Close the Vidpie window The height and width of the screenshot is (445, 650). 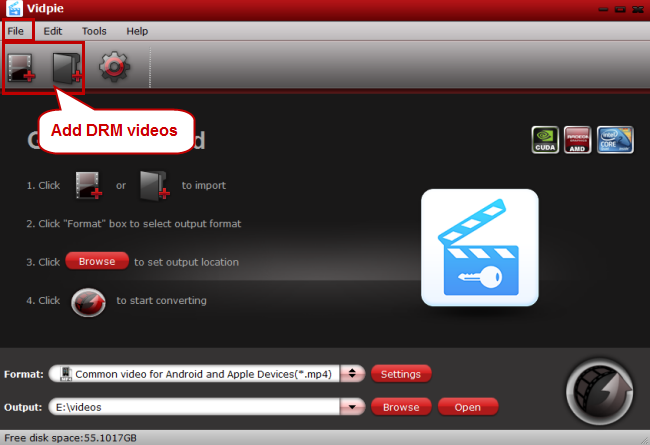point(638,9)
